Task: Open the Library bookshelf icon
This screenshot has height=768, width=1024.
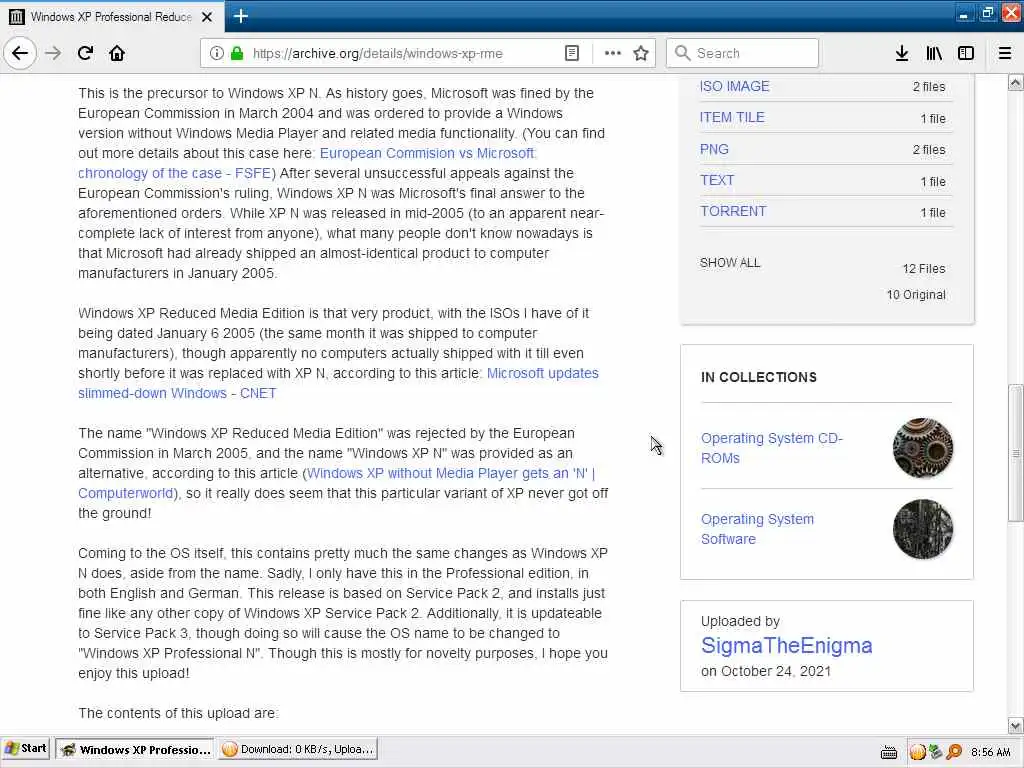Action: pyautogui.click(x=934, y=54)
